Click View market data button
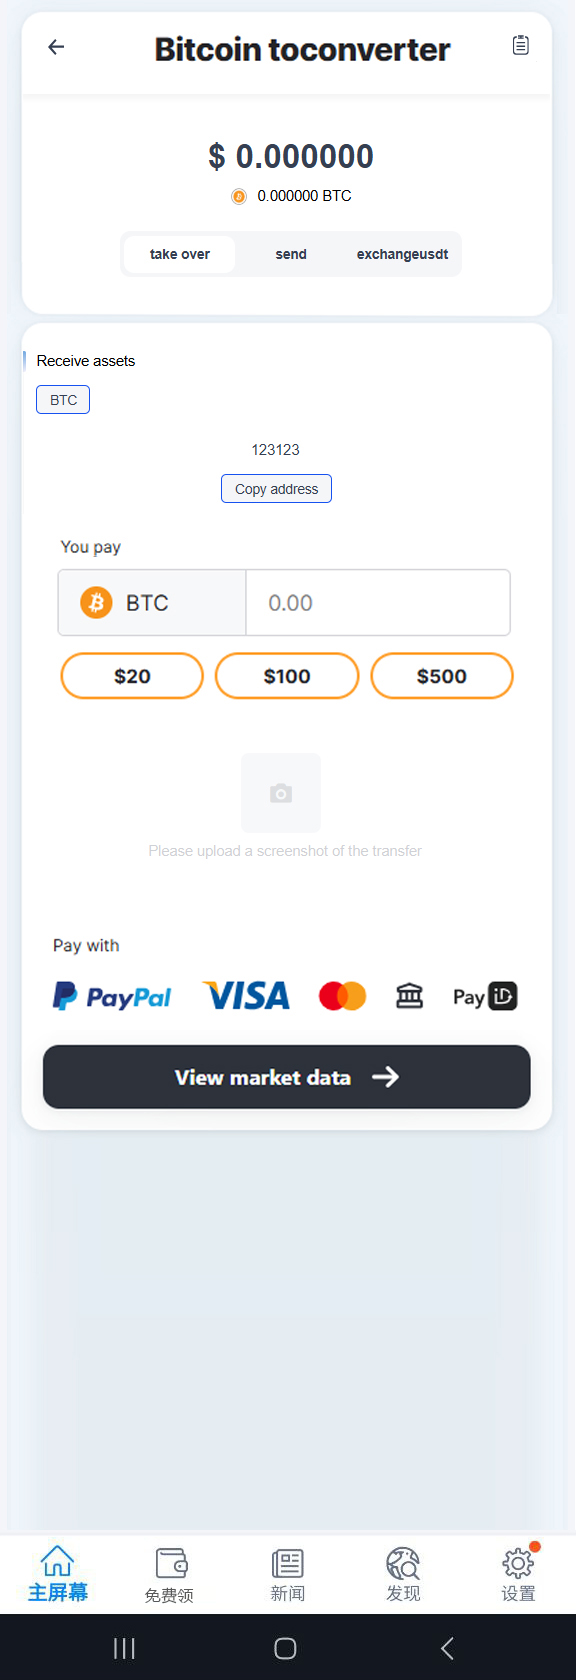Screen dimensions: 576x1680 pos(287,1077)
